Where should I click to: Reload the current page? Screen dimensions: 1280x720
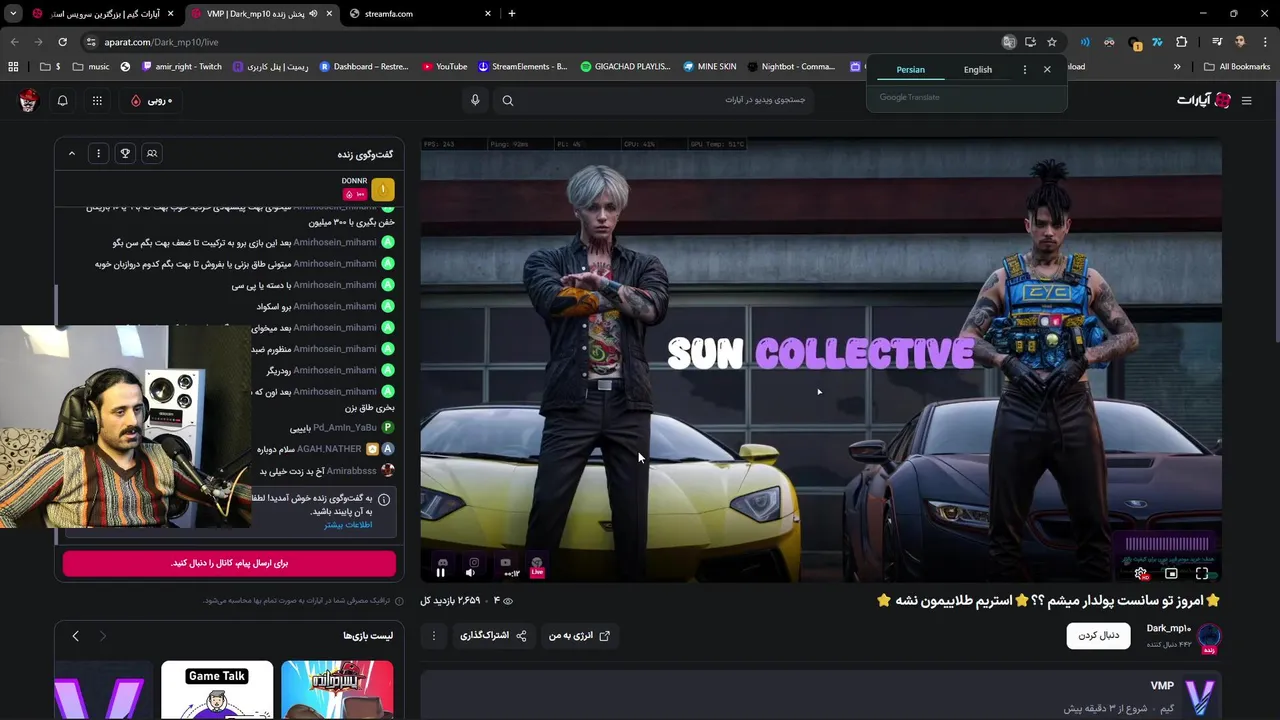pyautogui.click(x=62, y=42)
